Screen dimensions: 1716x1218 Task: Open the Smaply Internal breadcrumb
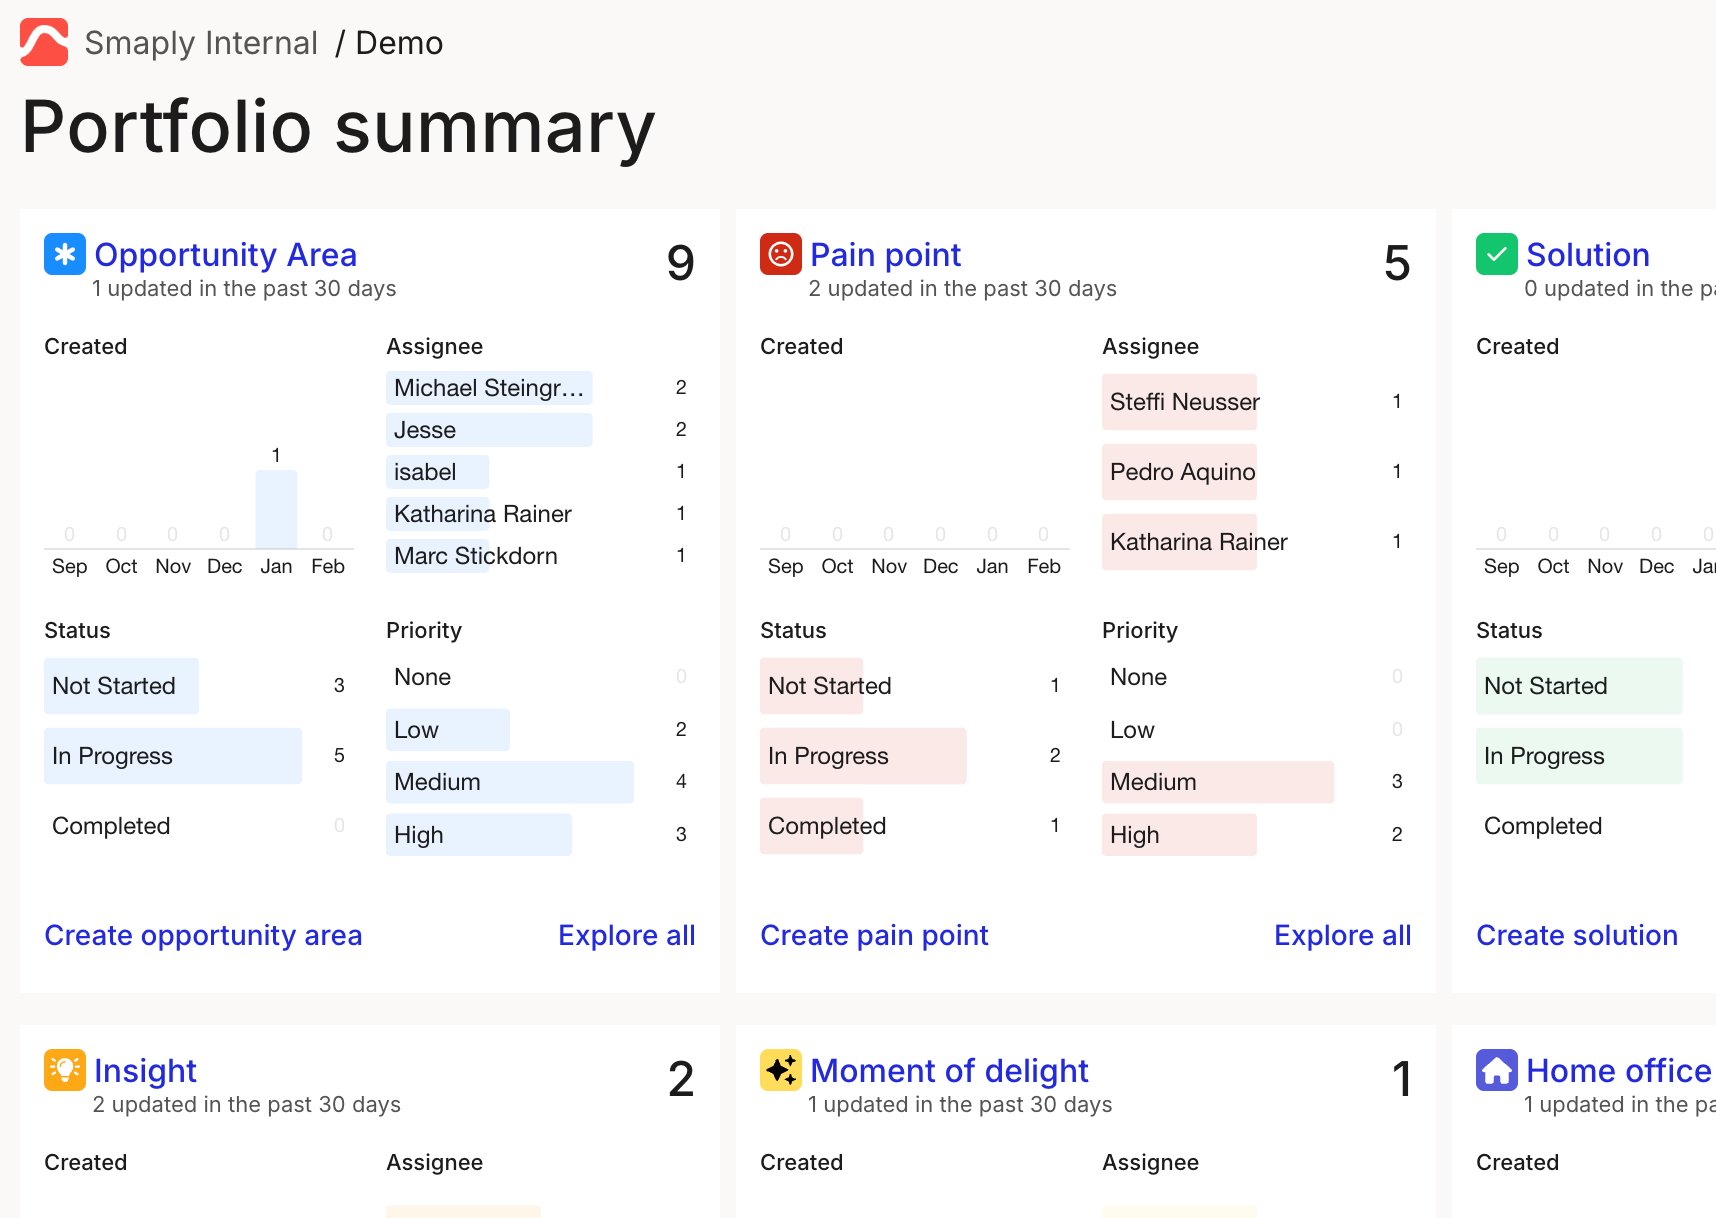[201, 43]
